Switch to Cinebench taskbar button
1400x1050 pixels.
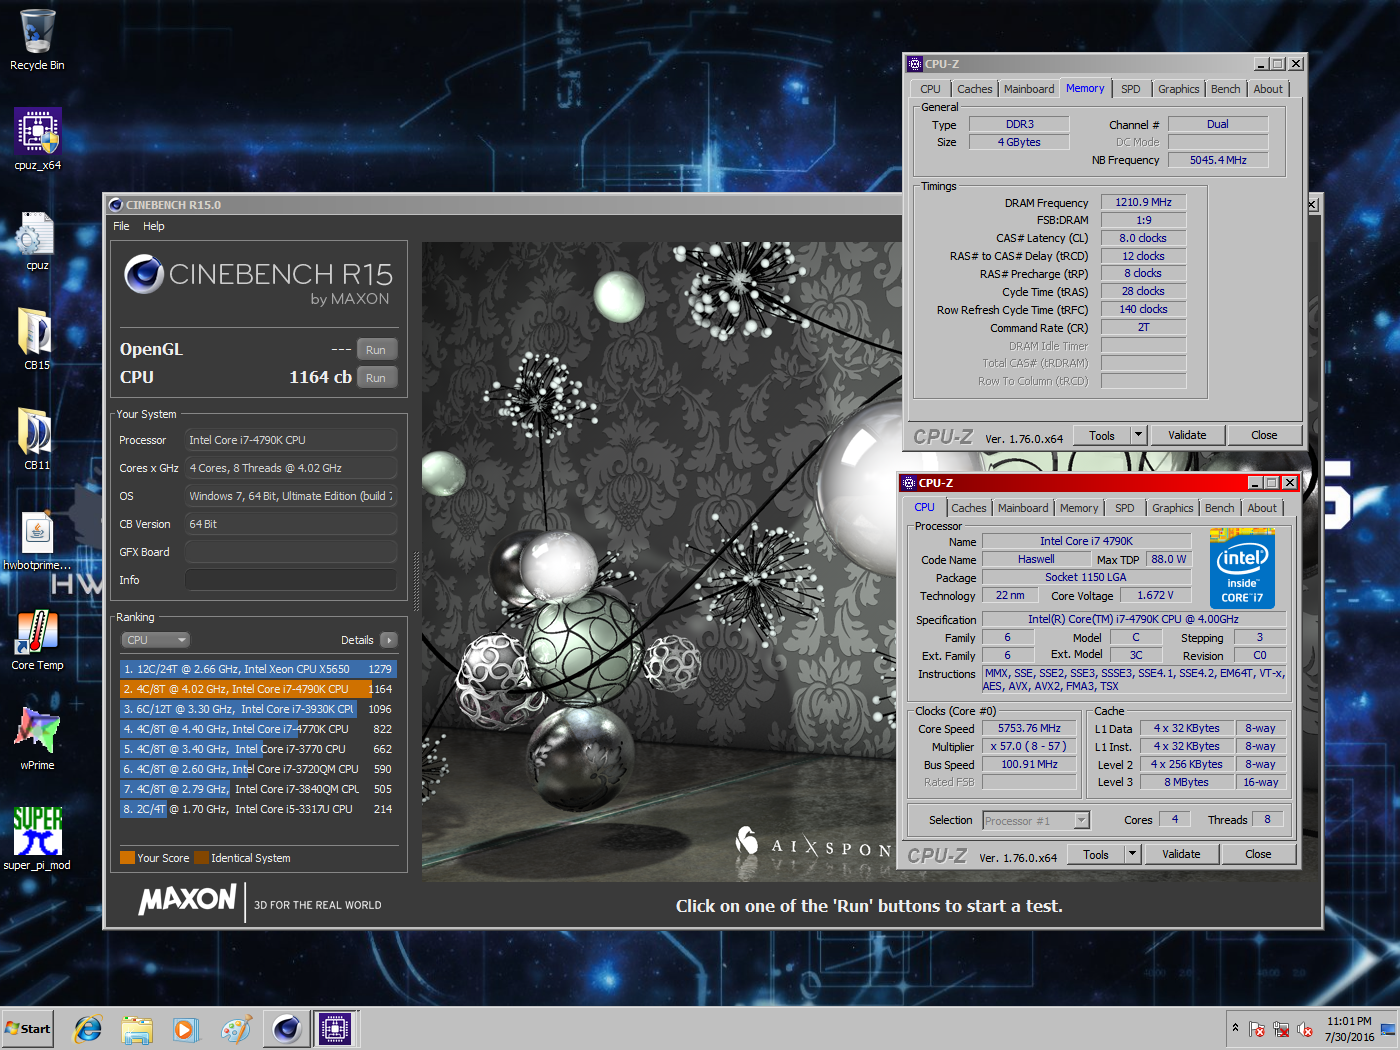[287, 1028]
